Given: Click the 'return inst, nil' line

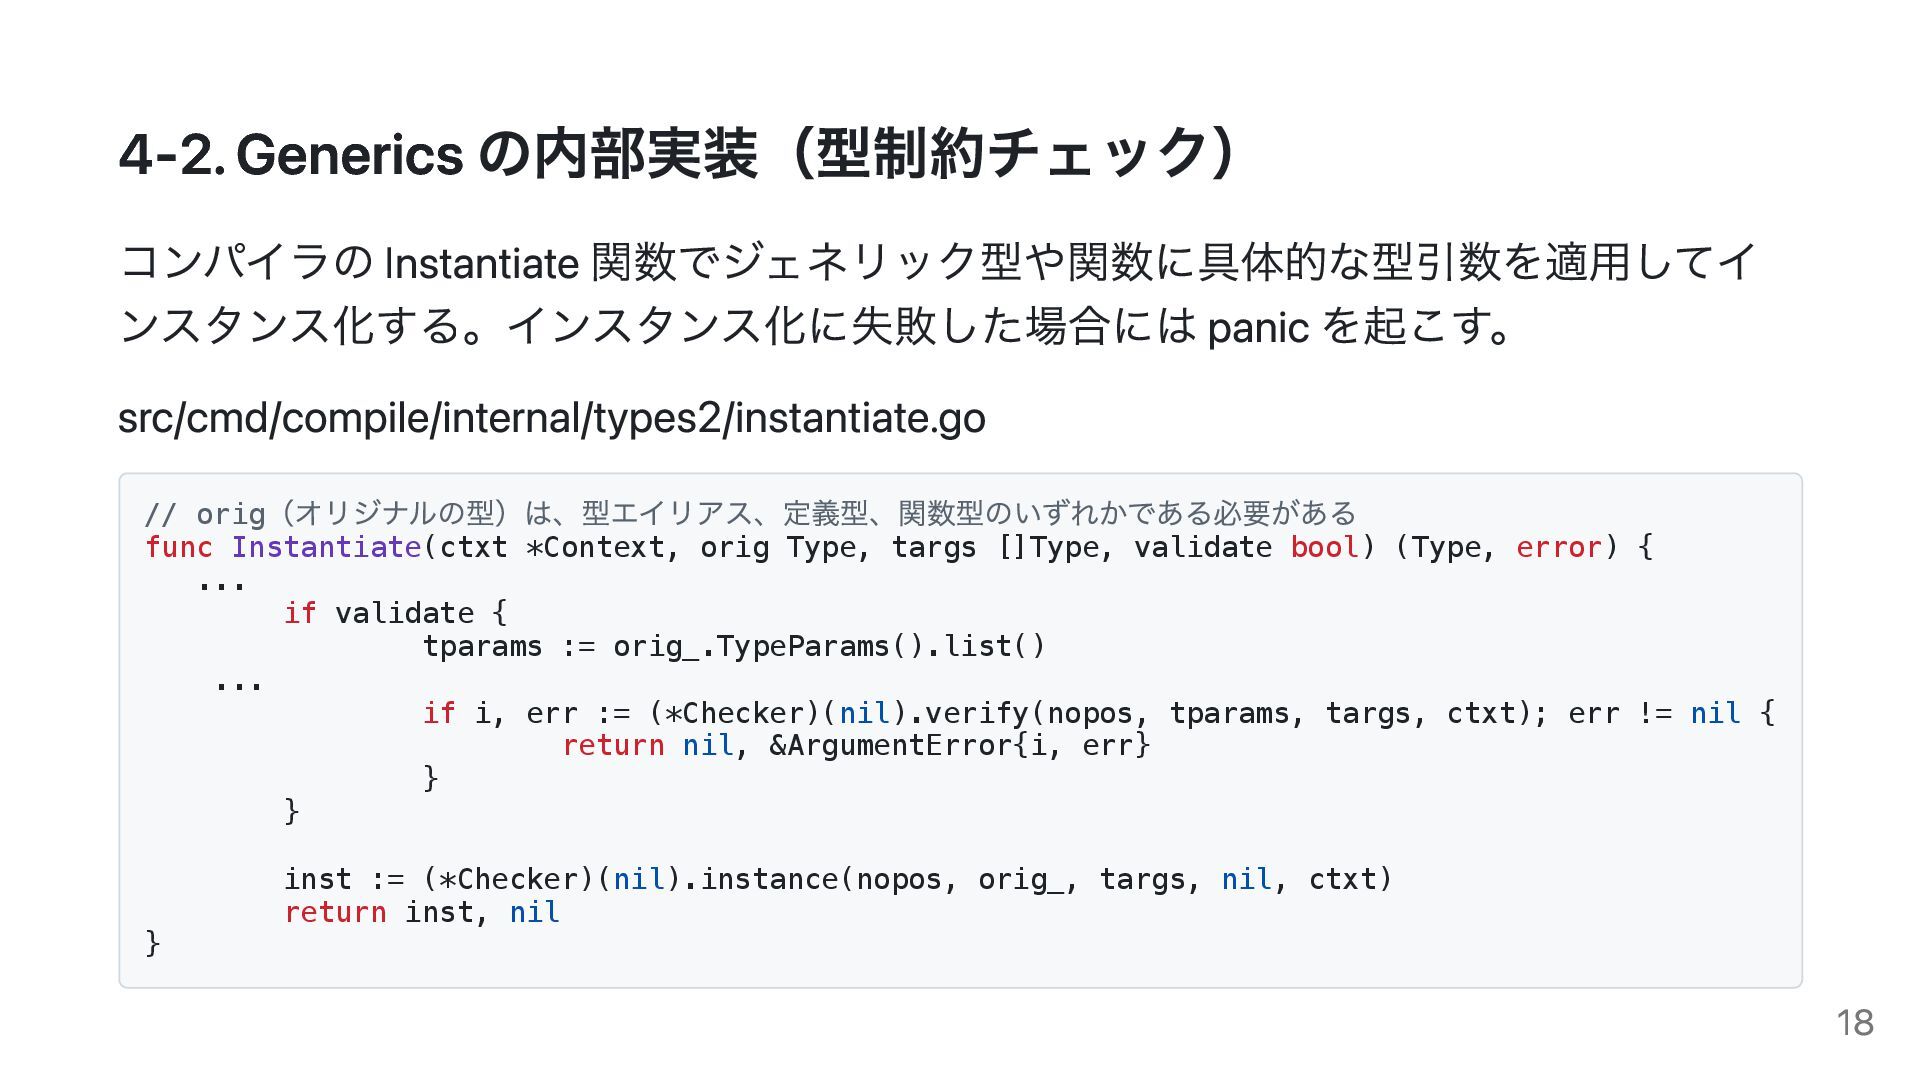Looking at the screenshot, I should click(421, 912).
